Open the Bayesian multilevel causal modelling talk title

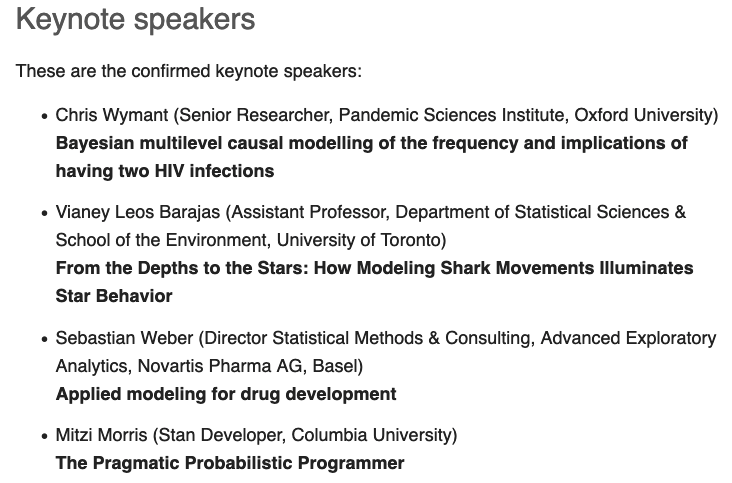click(371, 143)
